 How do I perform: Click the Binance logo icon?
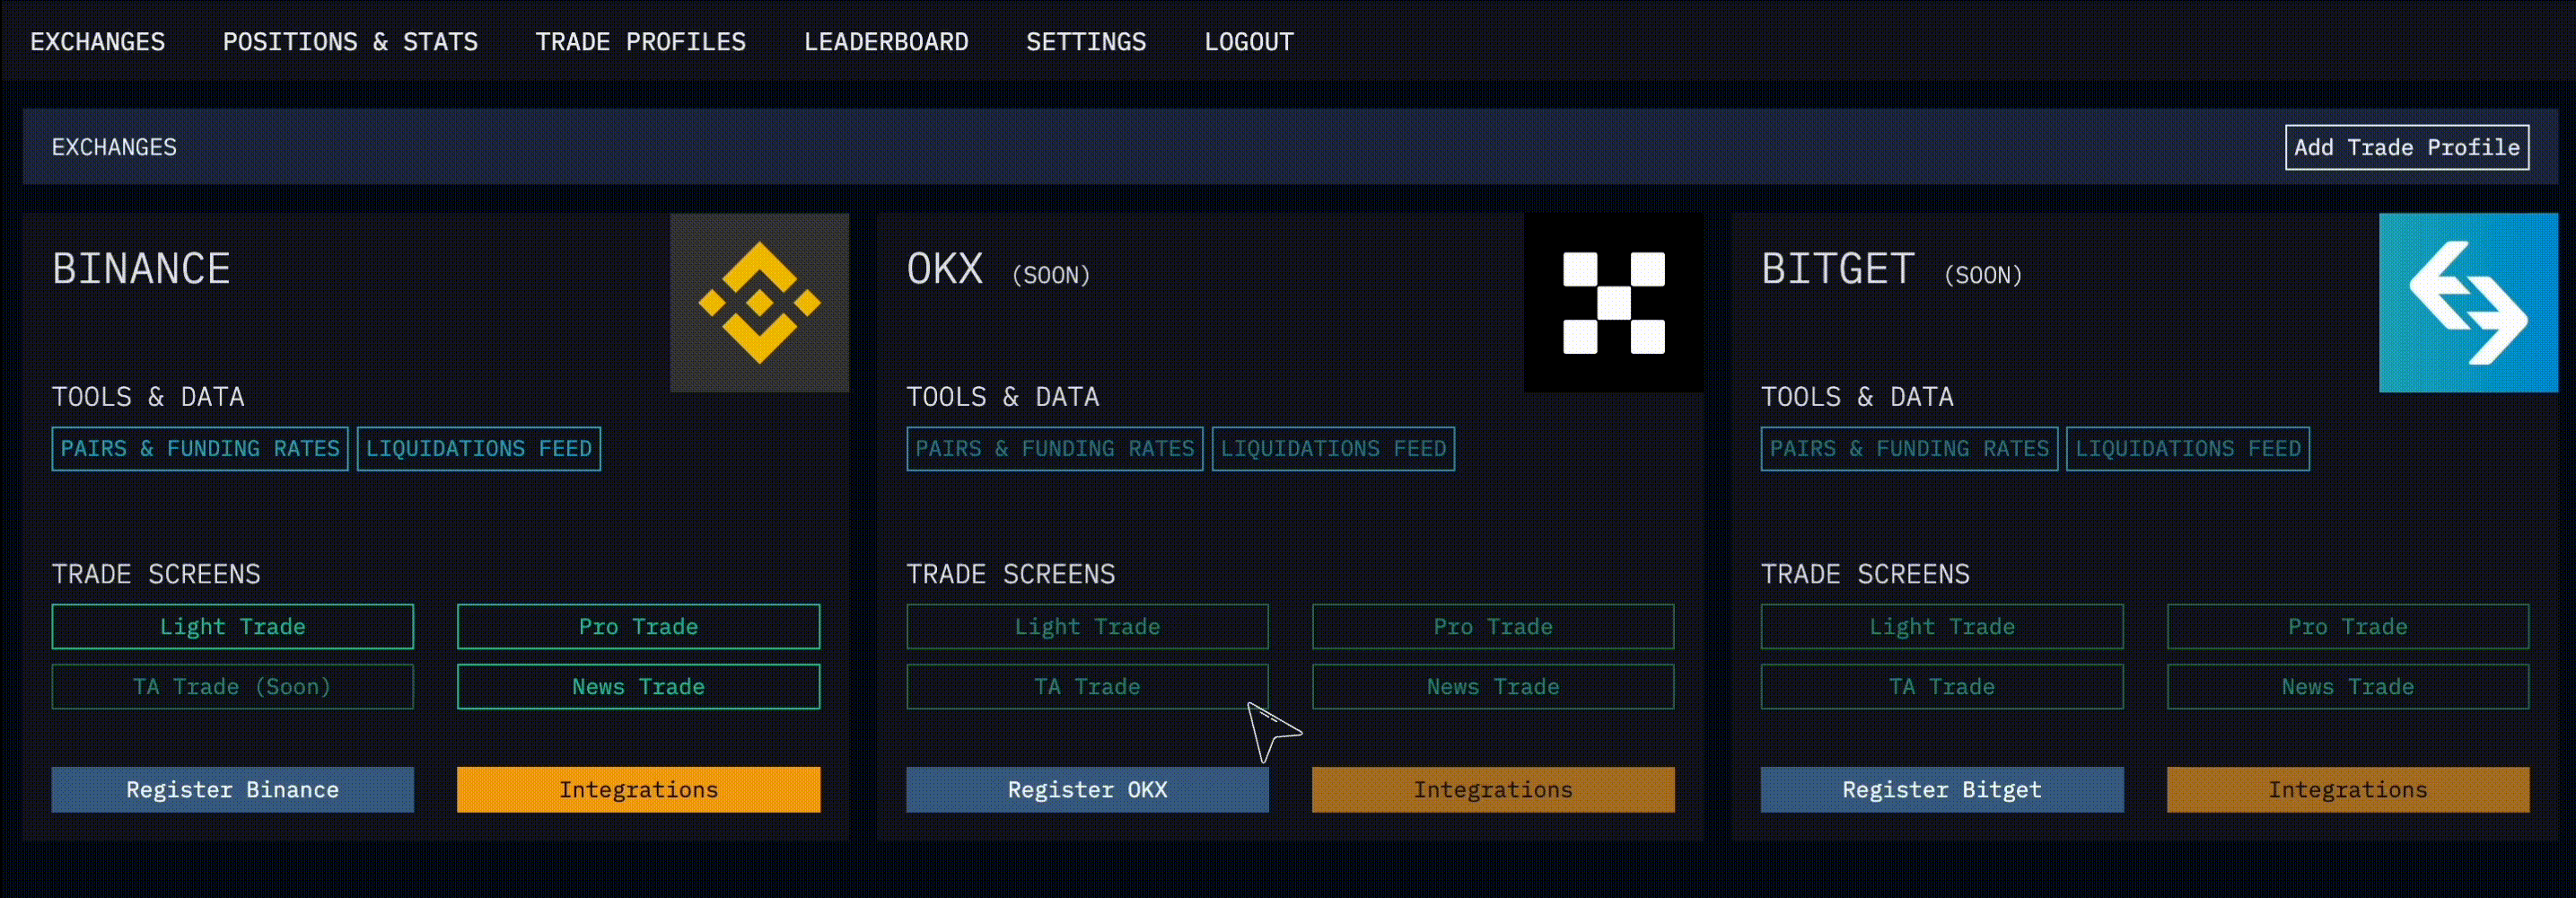click(x=759, y=302)
